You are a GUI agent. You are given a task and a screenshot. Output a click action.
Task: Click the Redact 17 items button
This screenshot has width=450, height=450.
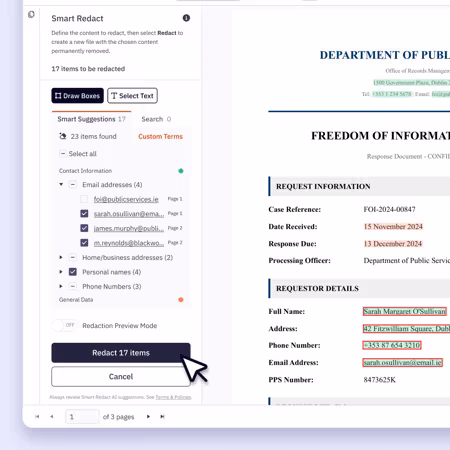click(121, 353)
